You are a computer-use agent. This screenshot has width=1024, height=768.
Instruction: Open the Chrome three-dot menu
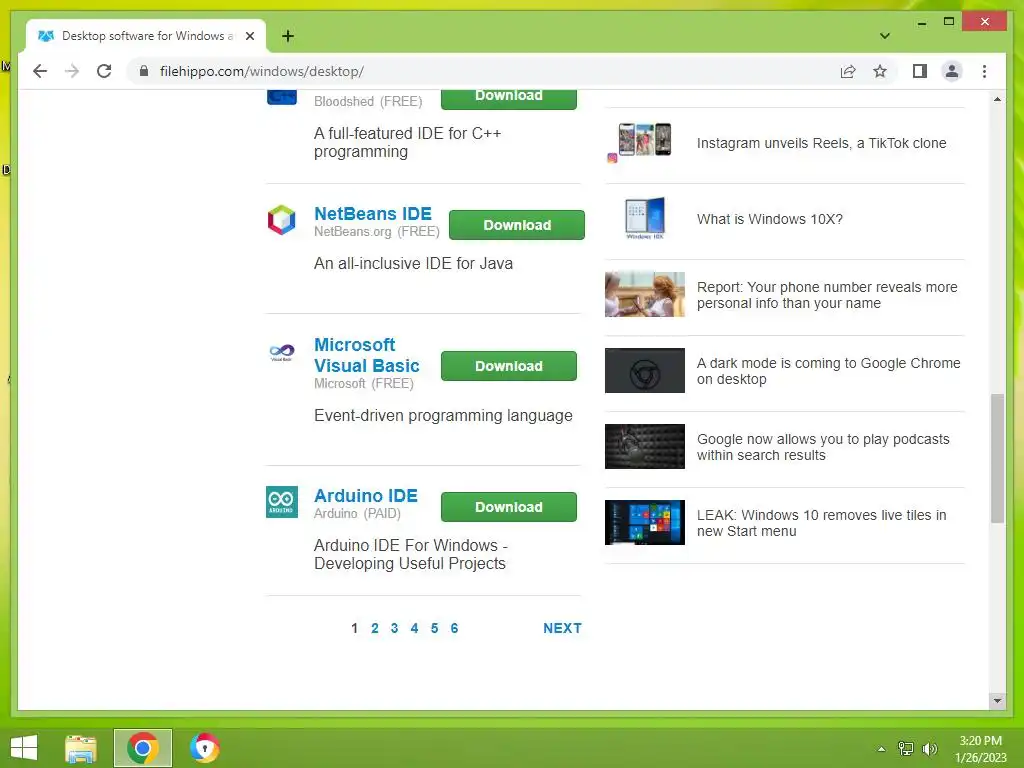tap(984, 71)
